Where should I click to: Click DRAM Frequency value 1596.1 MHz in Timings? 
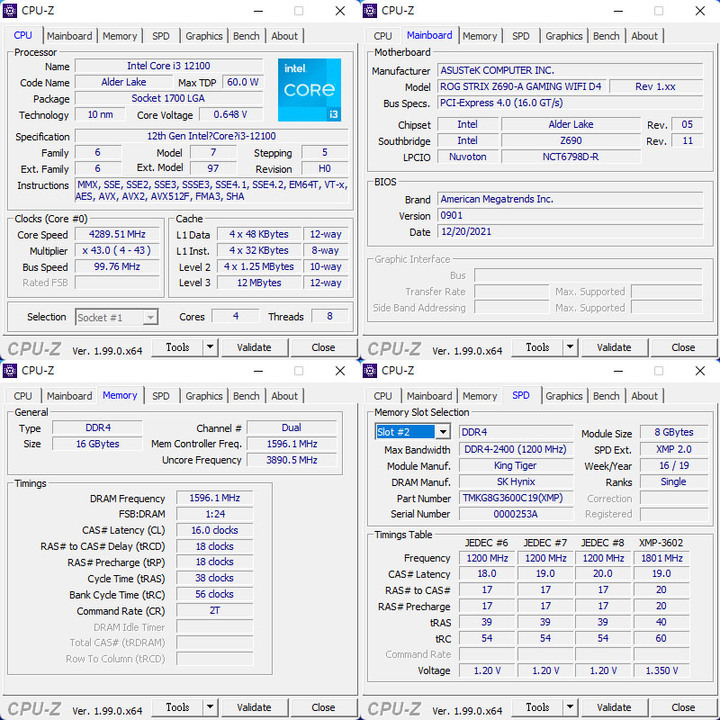215,498
